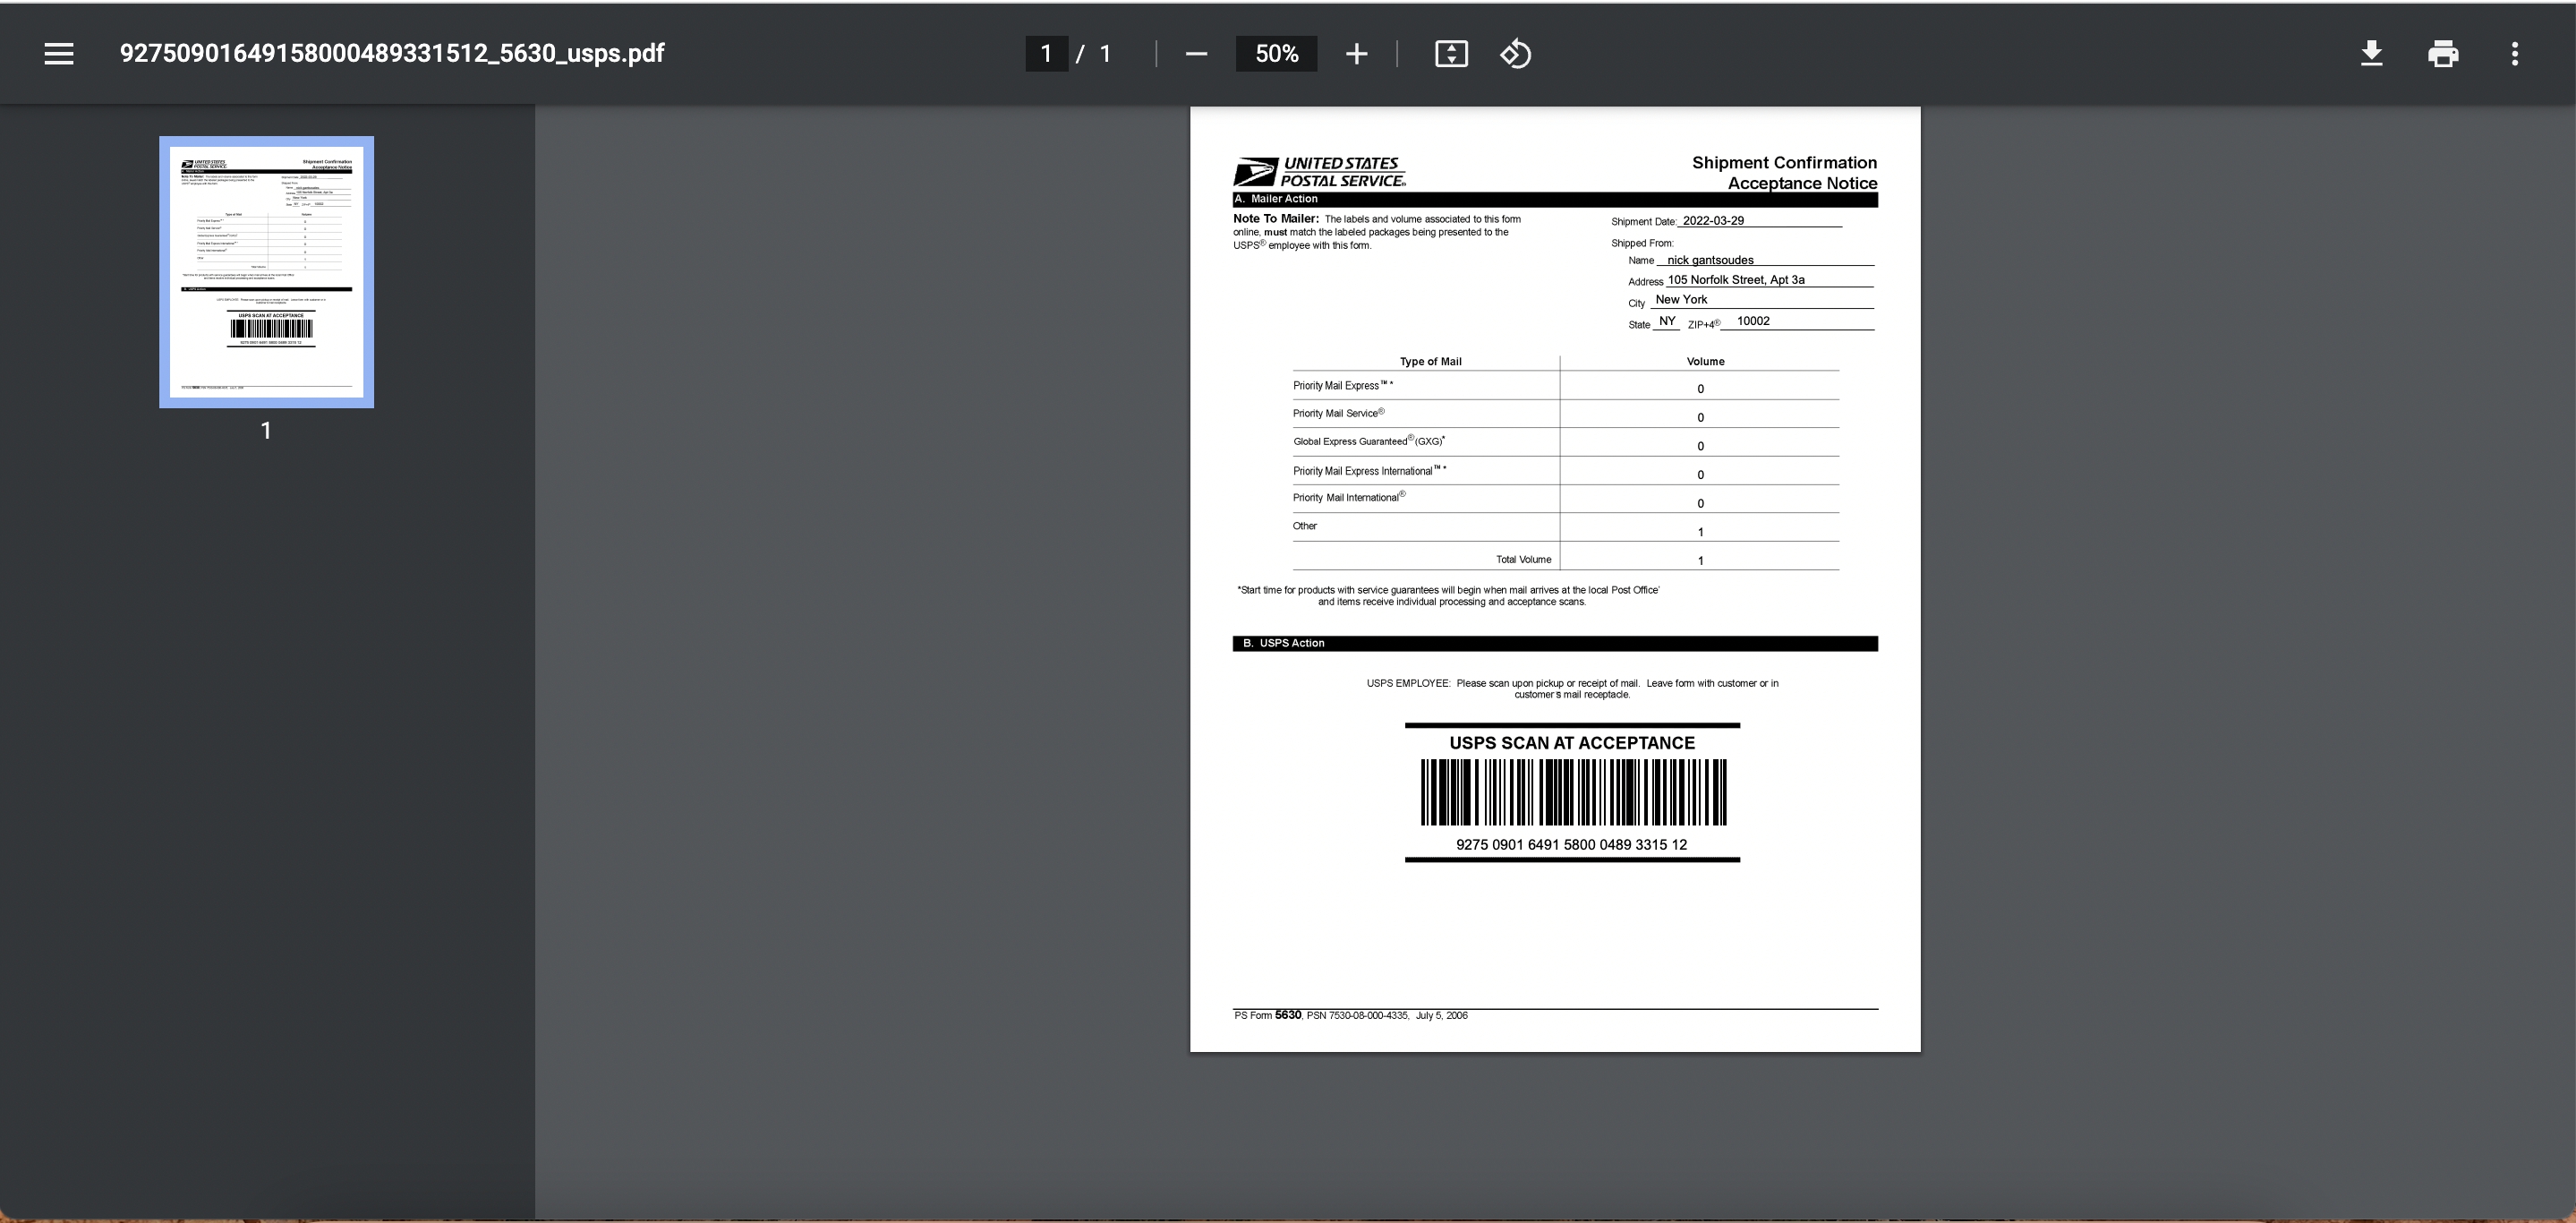Click the ZIP code 10002
The image size is (2576, 1223).
tap(1753, 321)
